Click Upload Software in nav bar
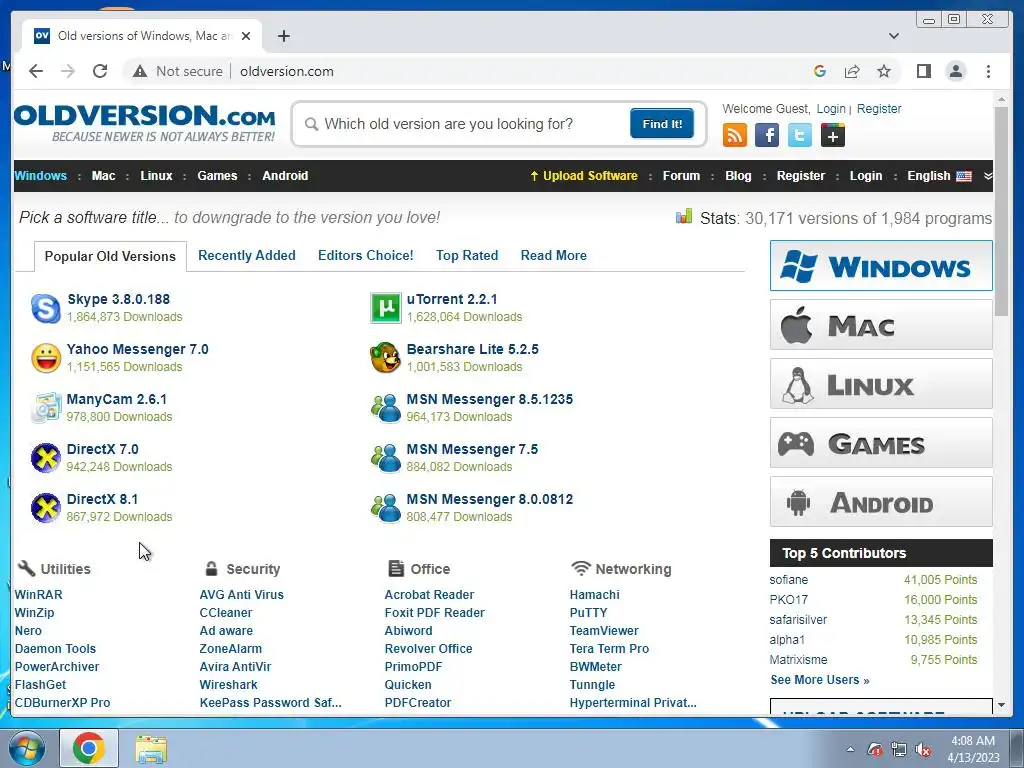The image size is (1024, 768). 584,176
